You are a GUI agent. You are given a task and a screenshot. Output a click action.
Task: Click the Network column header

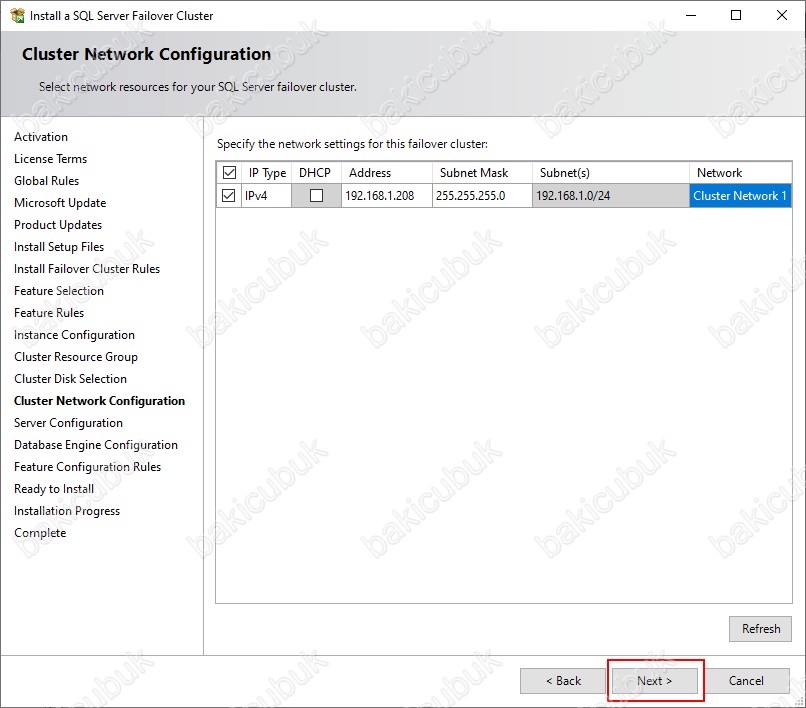[x=740, y=173]
